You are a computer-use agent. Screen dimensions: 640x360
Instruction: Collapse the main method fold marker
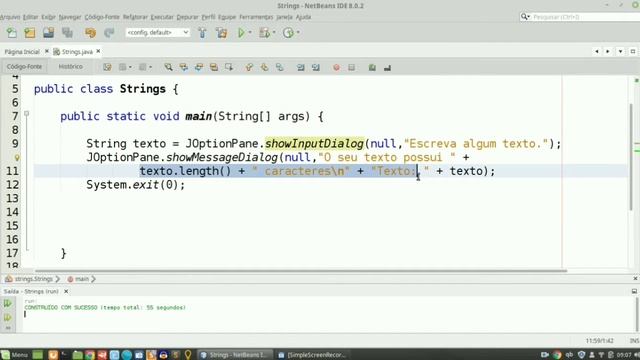tap(27, 113)
